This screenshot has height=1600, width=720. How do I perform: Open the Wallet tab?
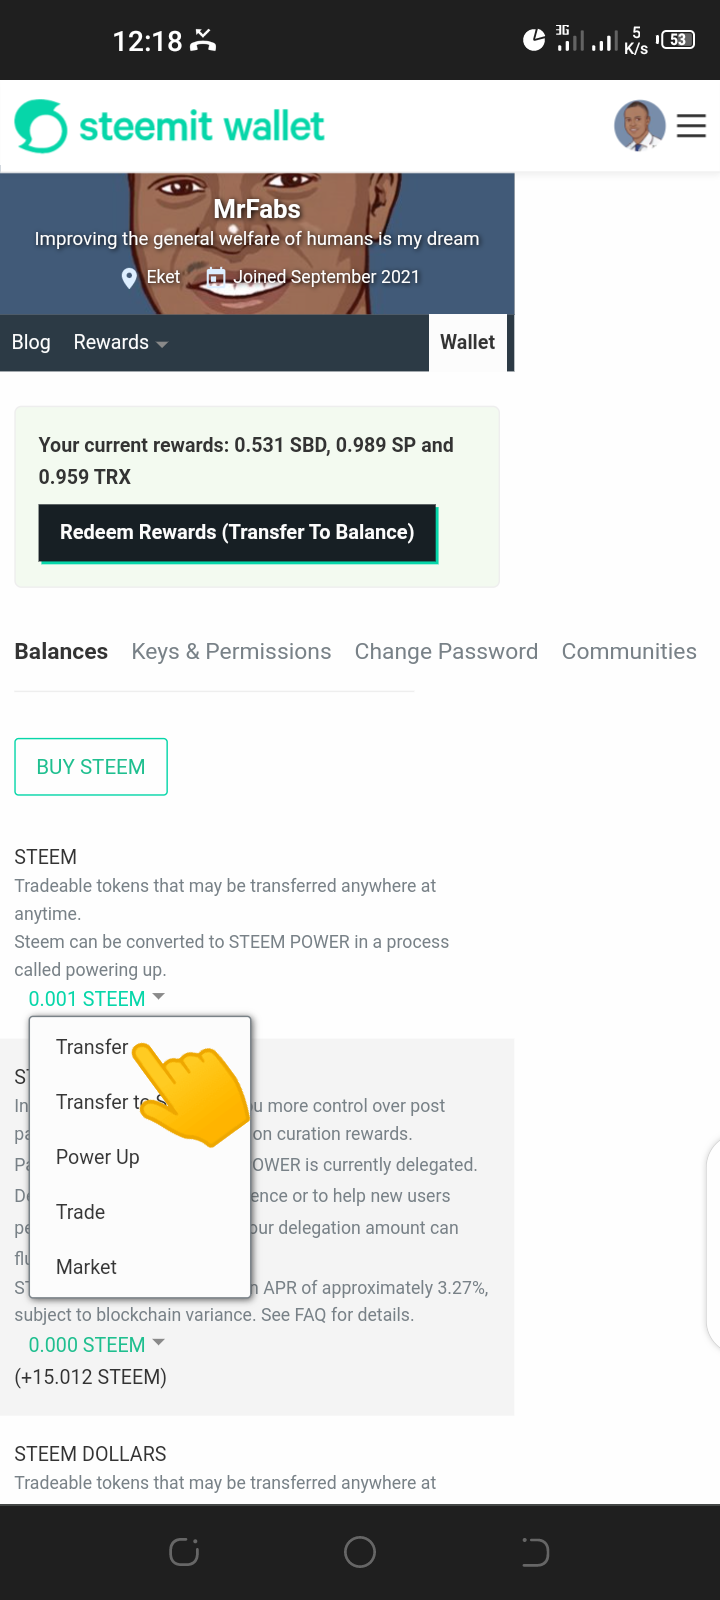[x=467, y=342]
